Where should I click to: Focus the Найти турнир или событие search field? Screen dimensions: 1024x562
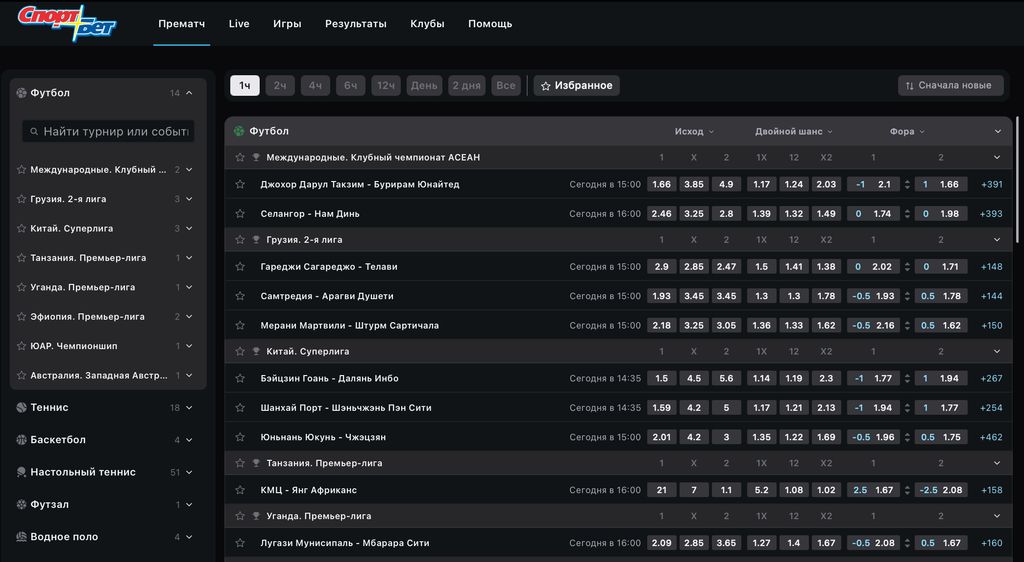[x=108, y=131]
